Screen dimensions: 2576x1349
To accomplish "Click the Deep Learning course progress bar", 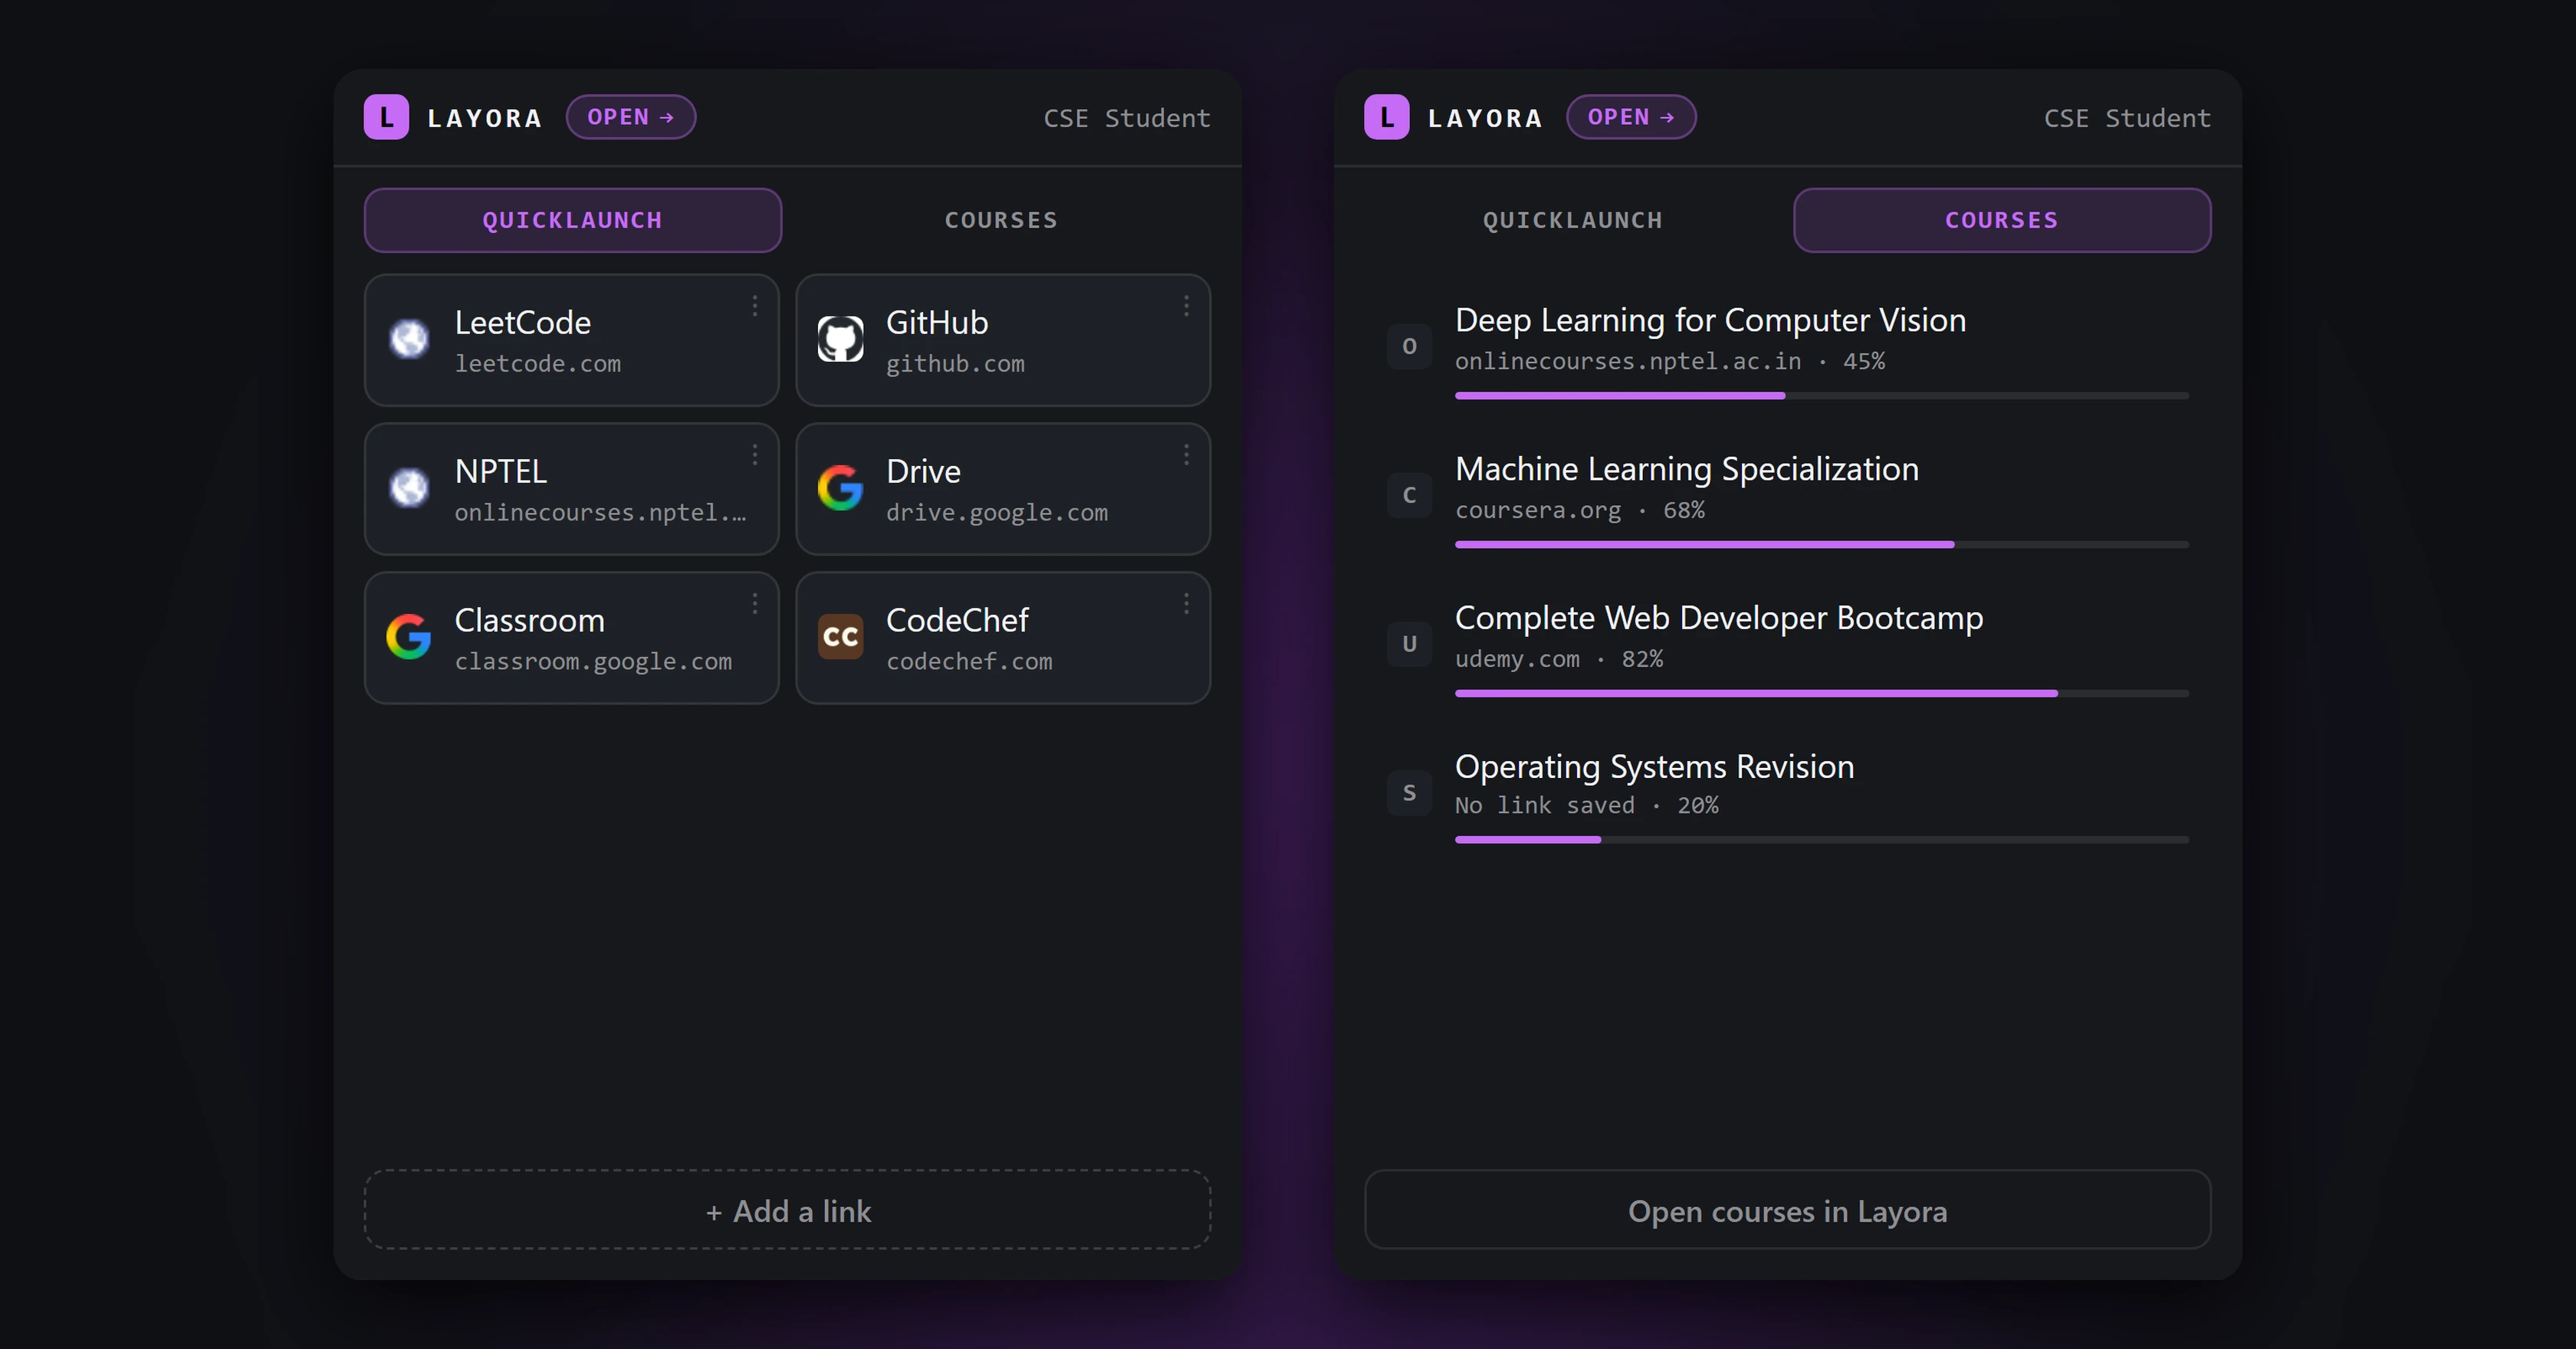I will [1822, 396].
